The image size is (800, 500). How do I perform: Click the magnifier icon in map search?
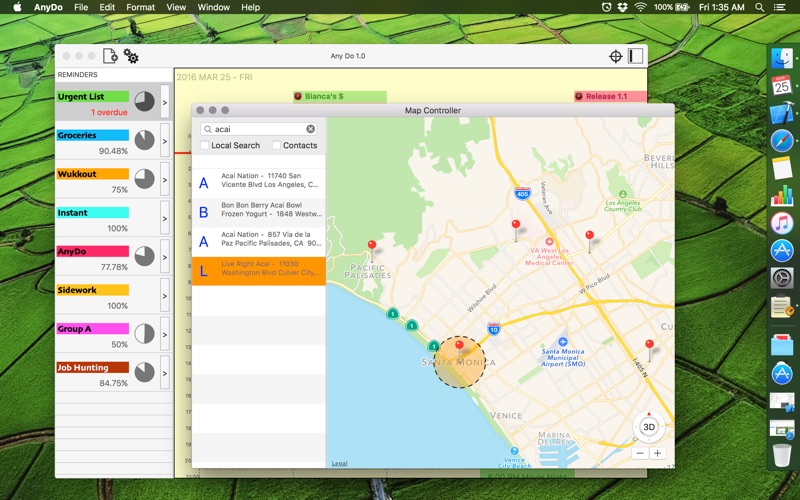coord(207,129)
